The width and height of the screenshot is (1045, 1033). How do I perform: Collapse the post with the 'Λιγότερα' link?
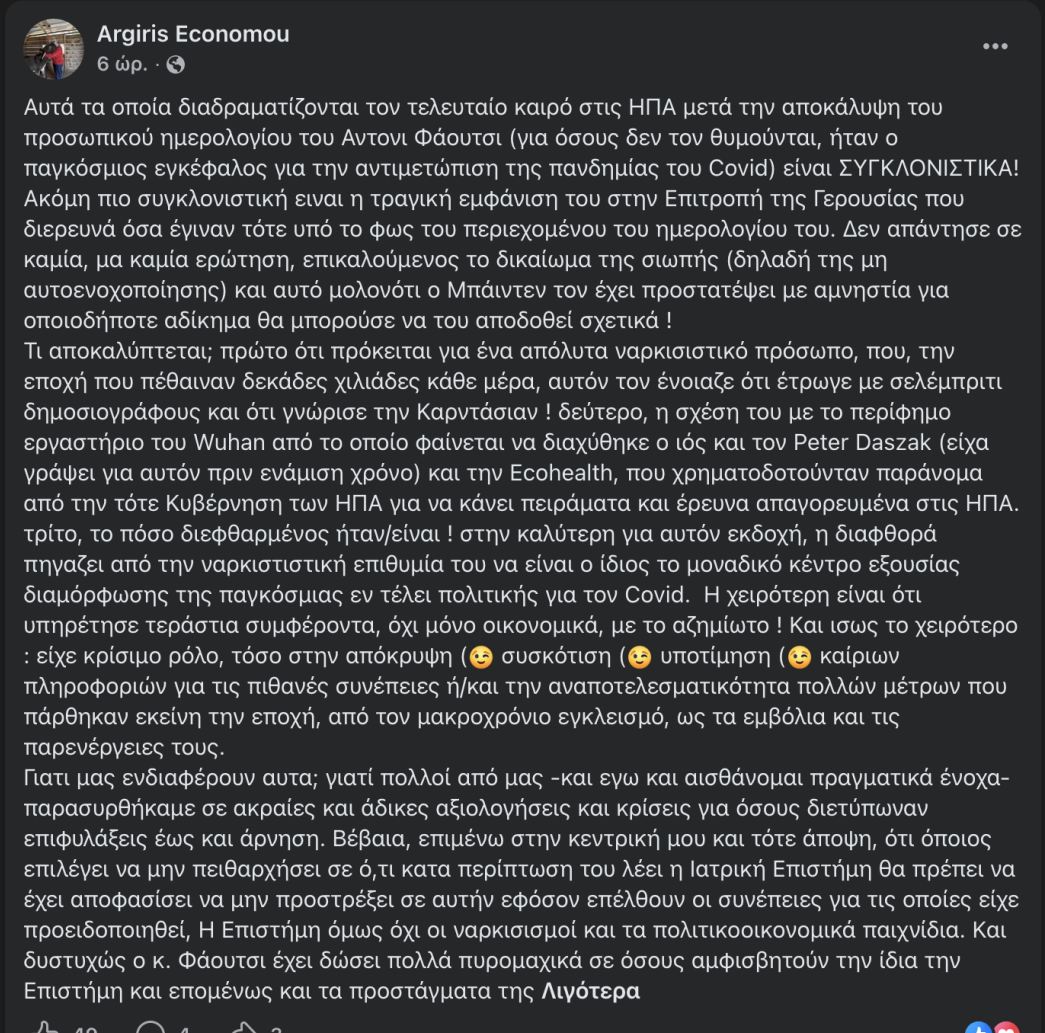click(x=590, y=991)
